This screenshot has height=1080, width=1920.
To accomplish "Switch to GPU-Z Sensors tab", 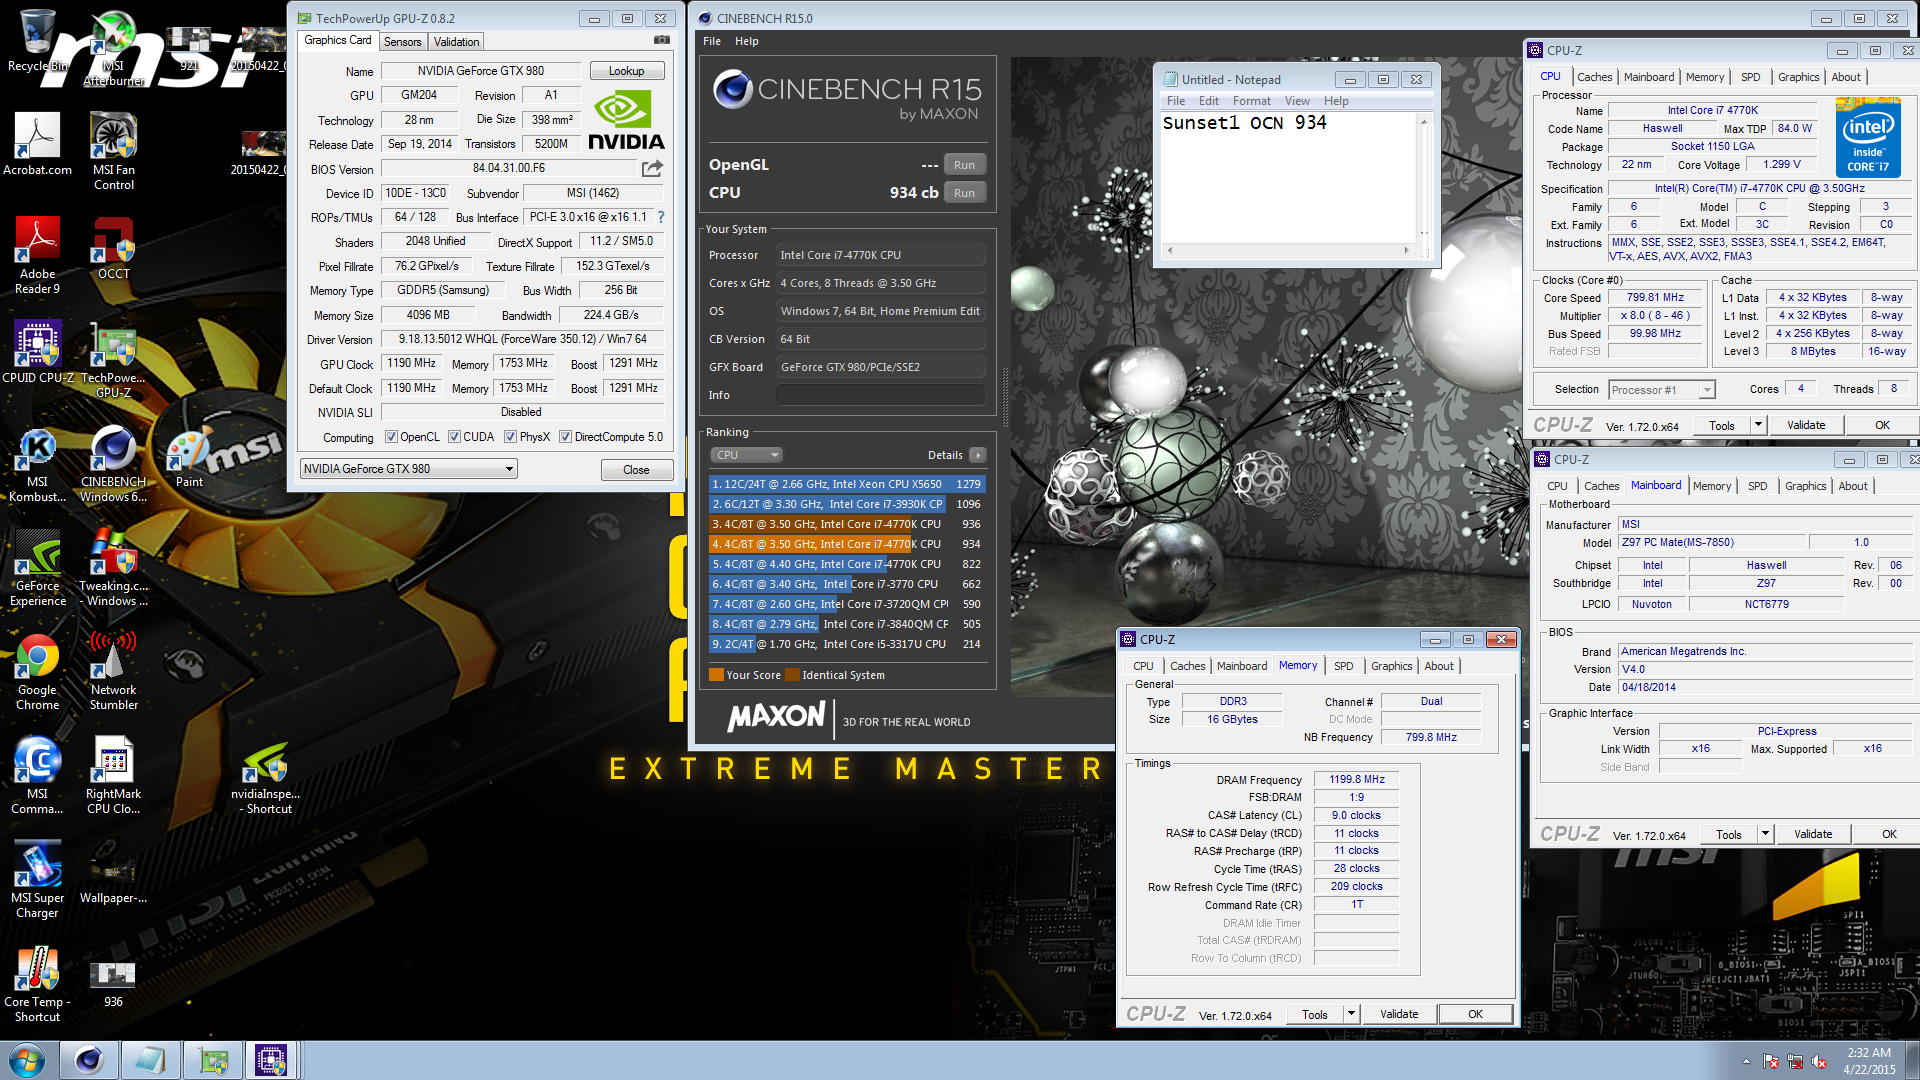I will coord(402,41).
